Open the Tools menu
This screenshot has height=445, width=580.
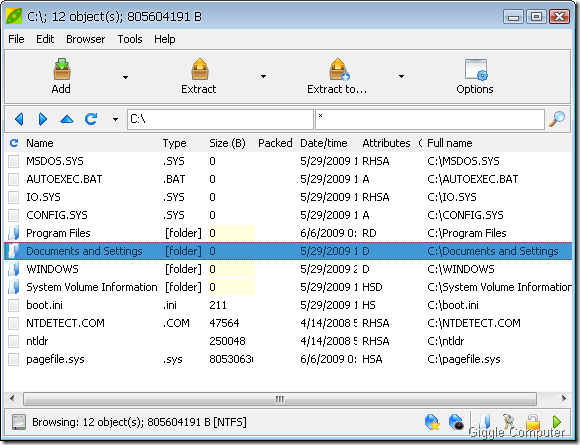[130, 39]
